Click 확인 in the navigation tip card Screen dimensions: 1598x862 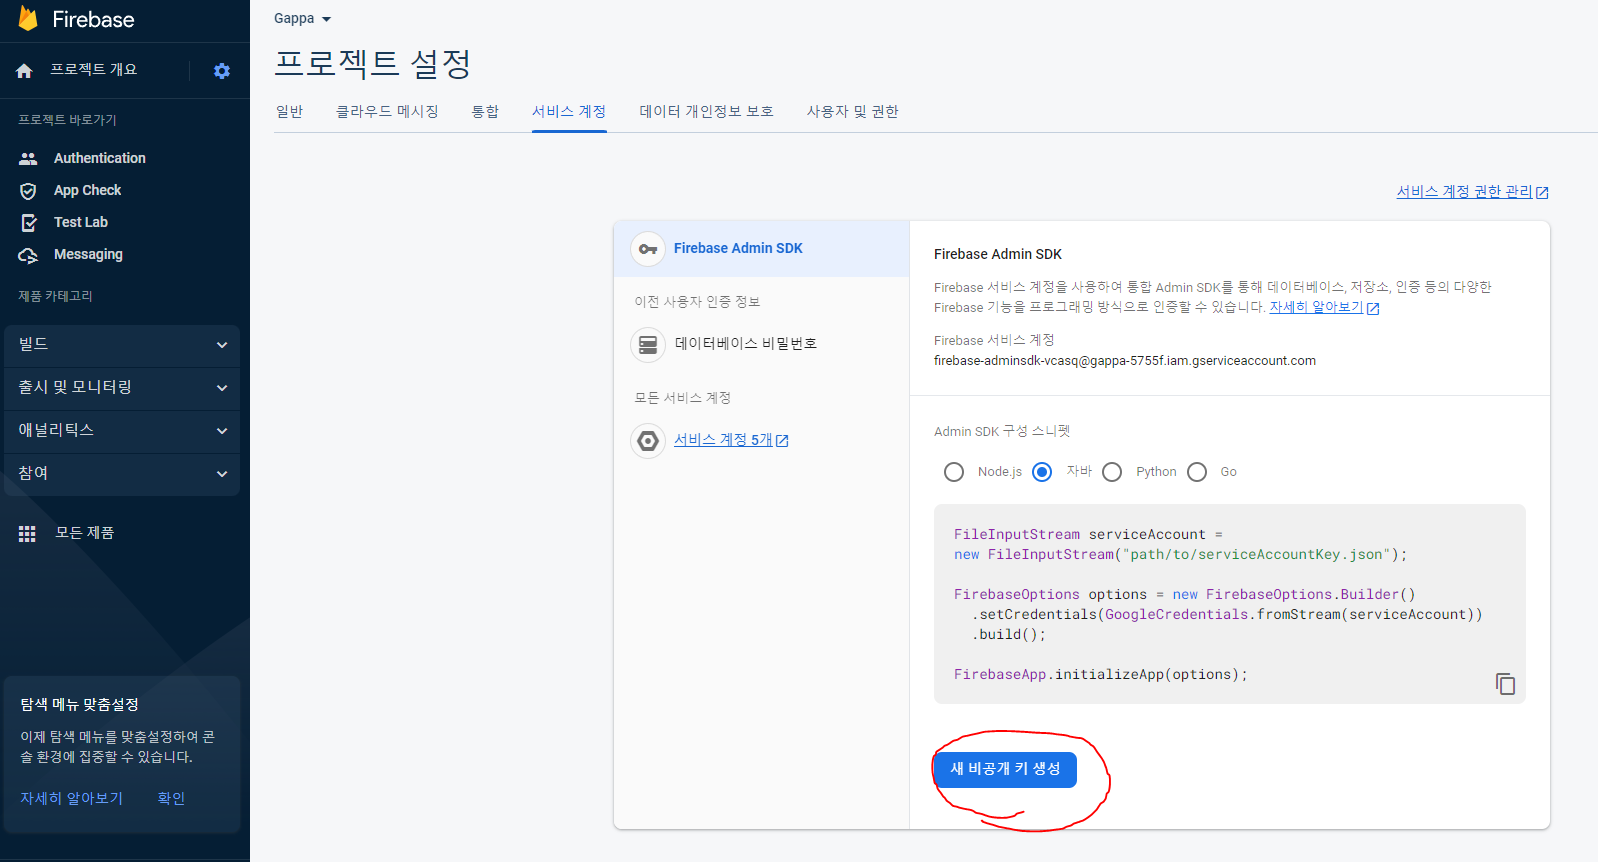click(171, 798)
